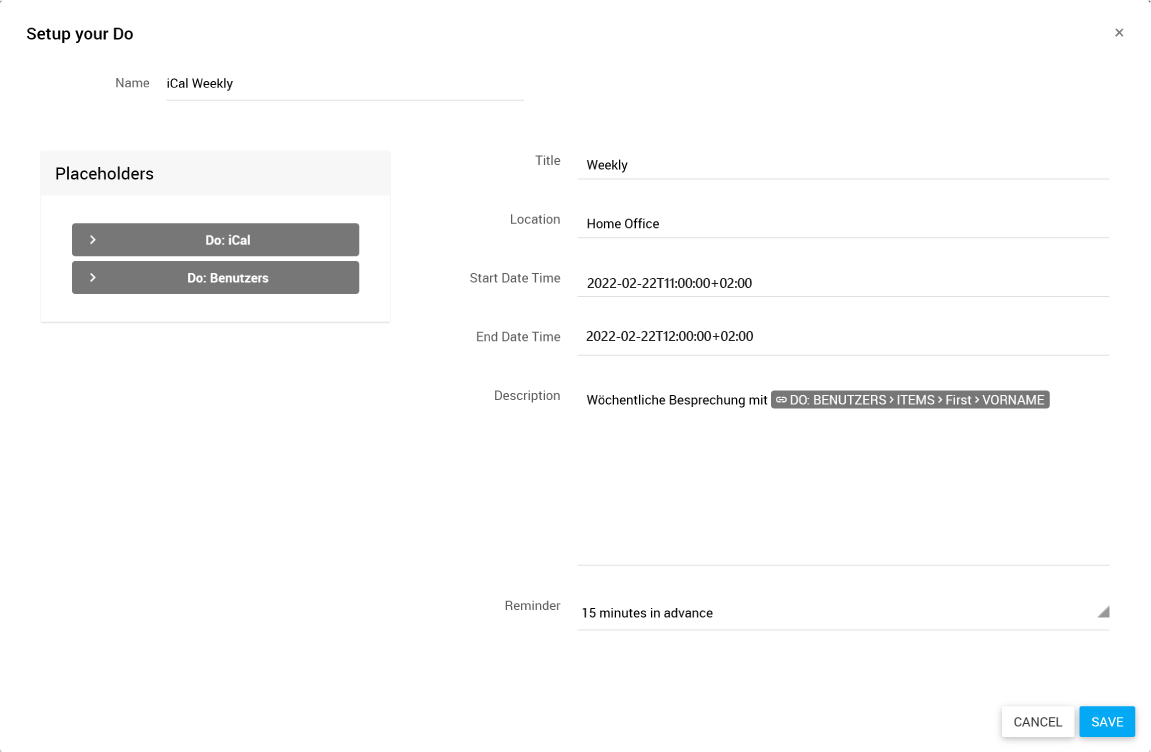This screenshot has width=1151, height=752.
Task: Click the Placeholders panel header
Action: point(215,174)
